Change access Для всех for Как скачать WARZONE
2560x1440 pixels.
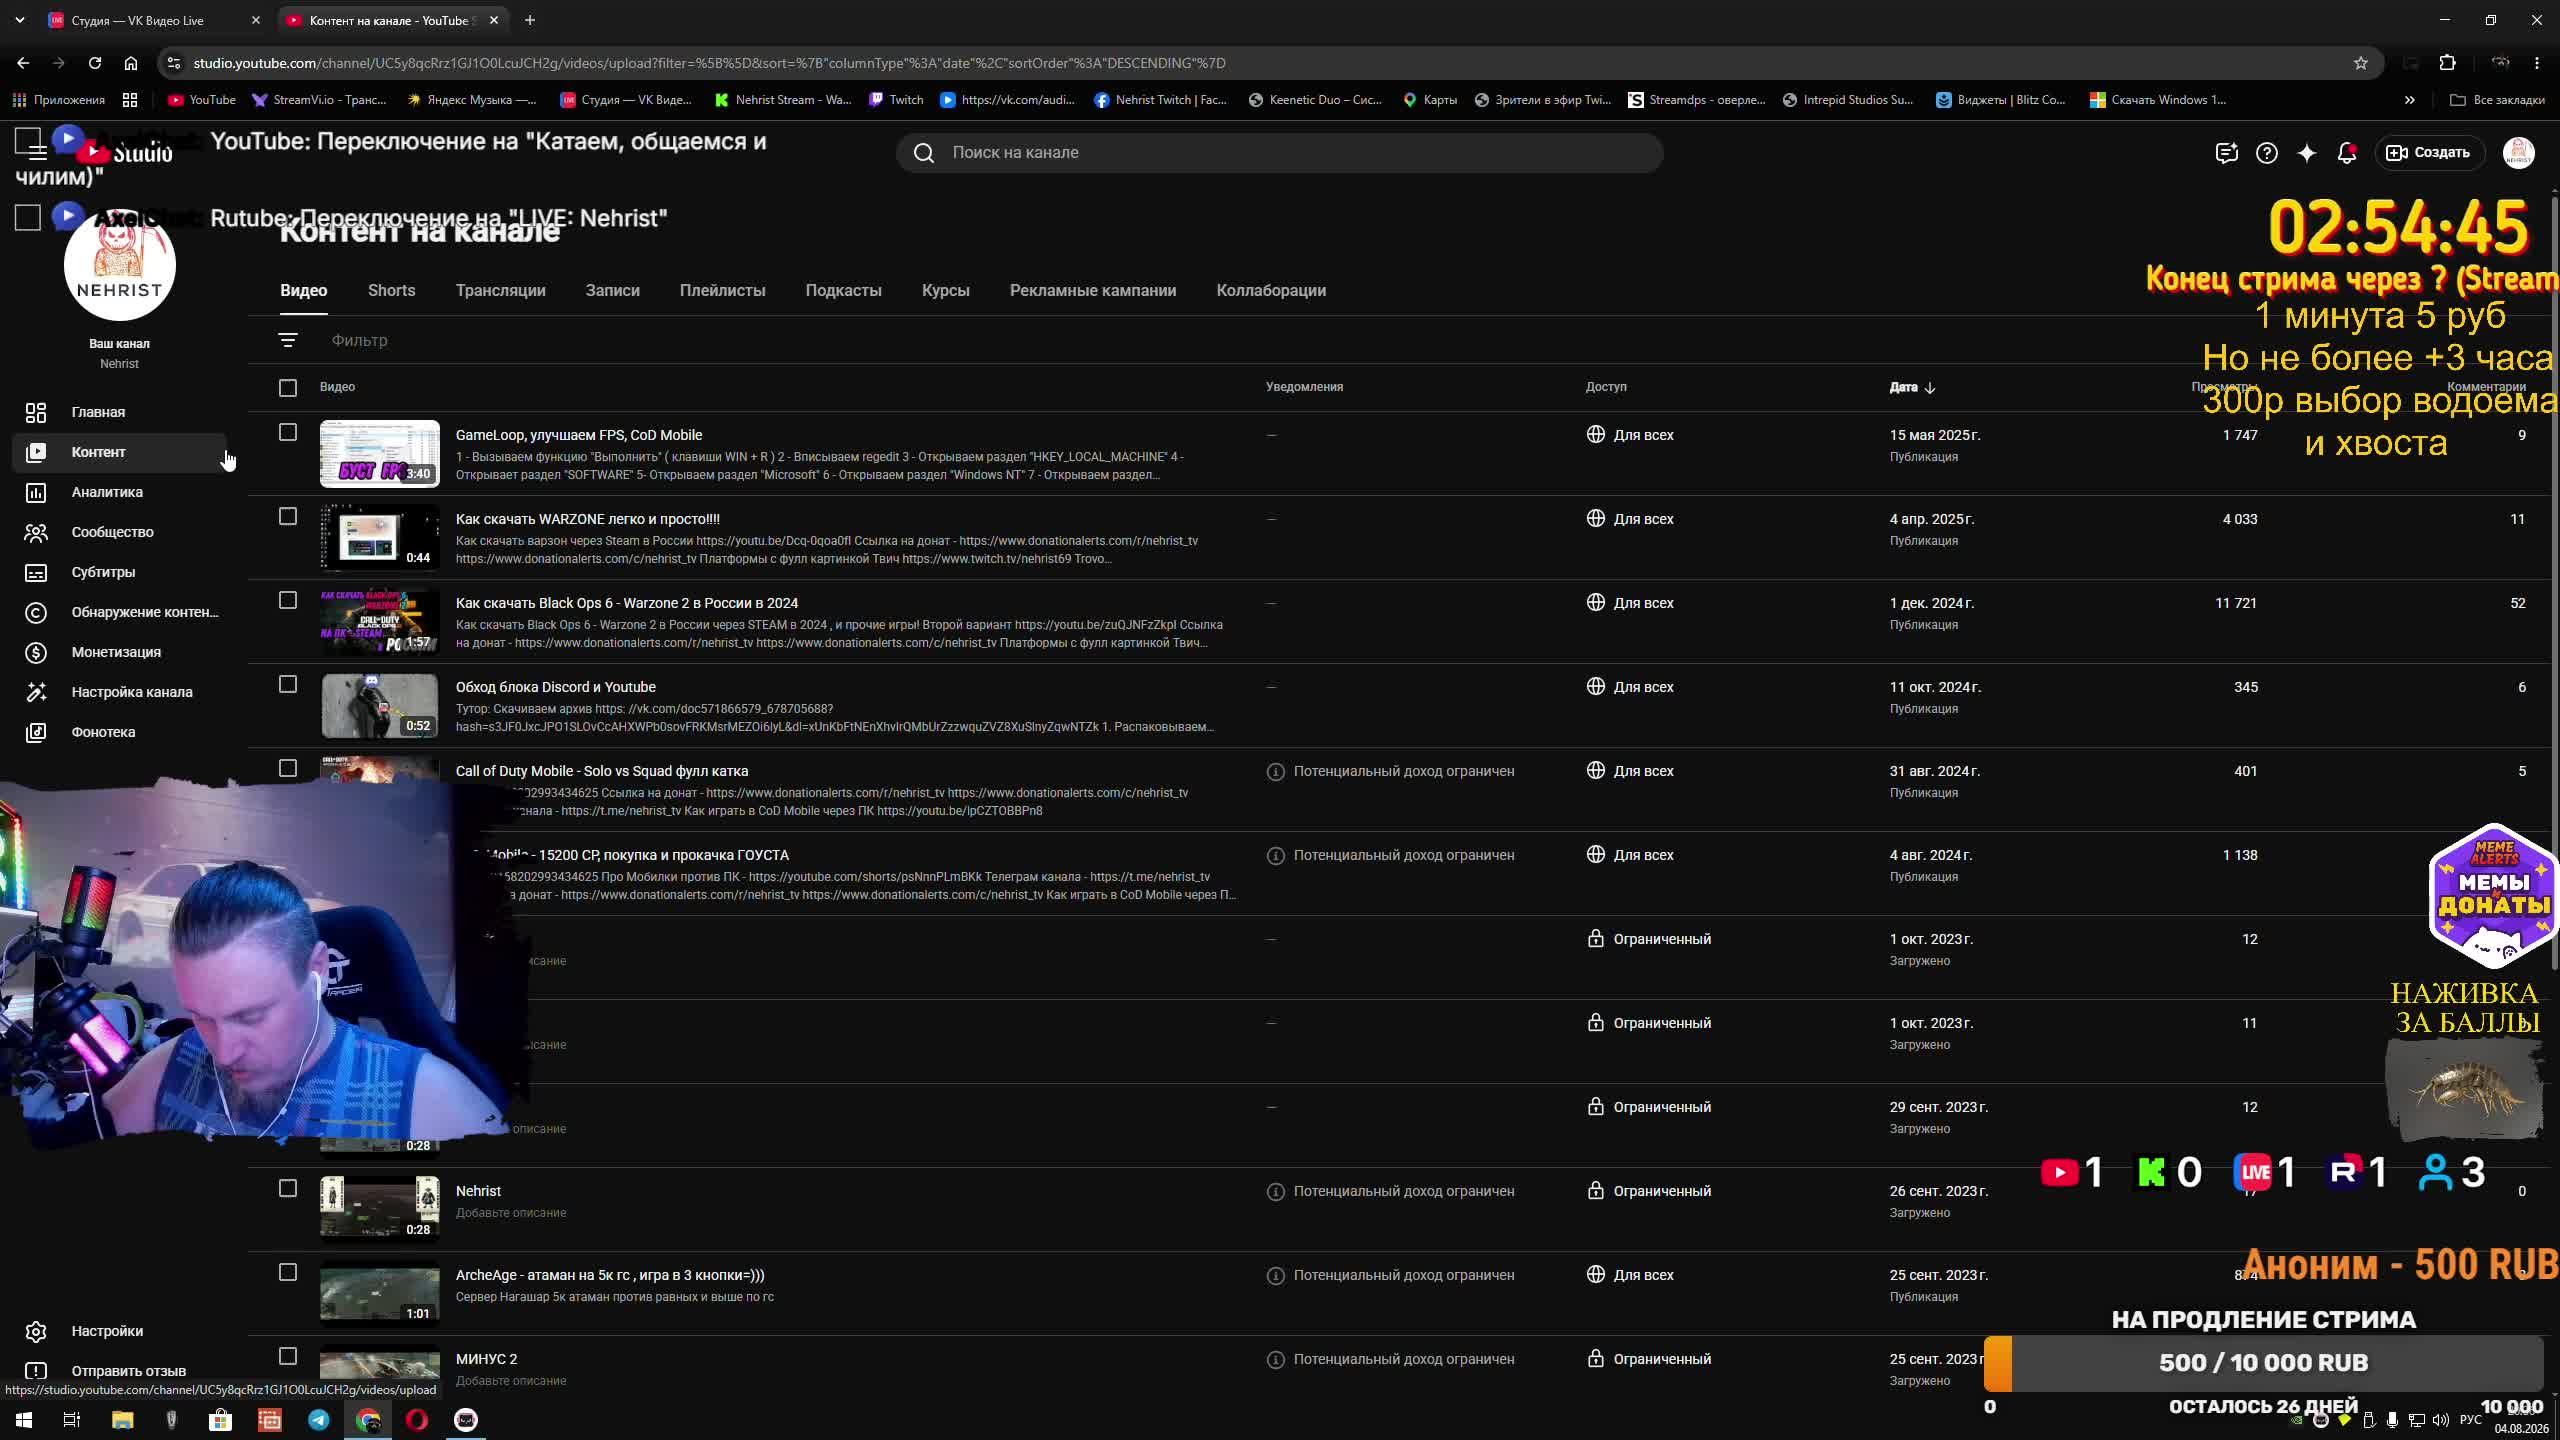click(x=1630, y=519)
